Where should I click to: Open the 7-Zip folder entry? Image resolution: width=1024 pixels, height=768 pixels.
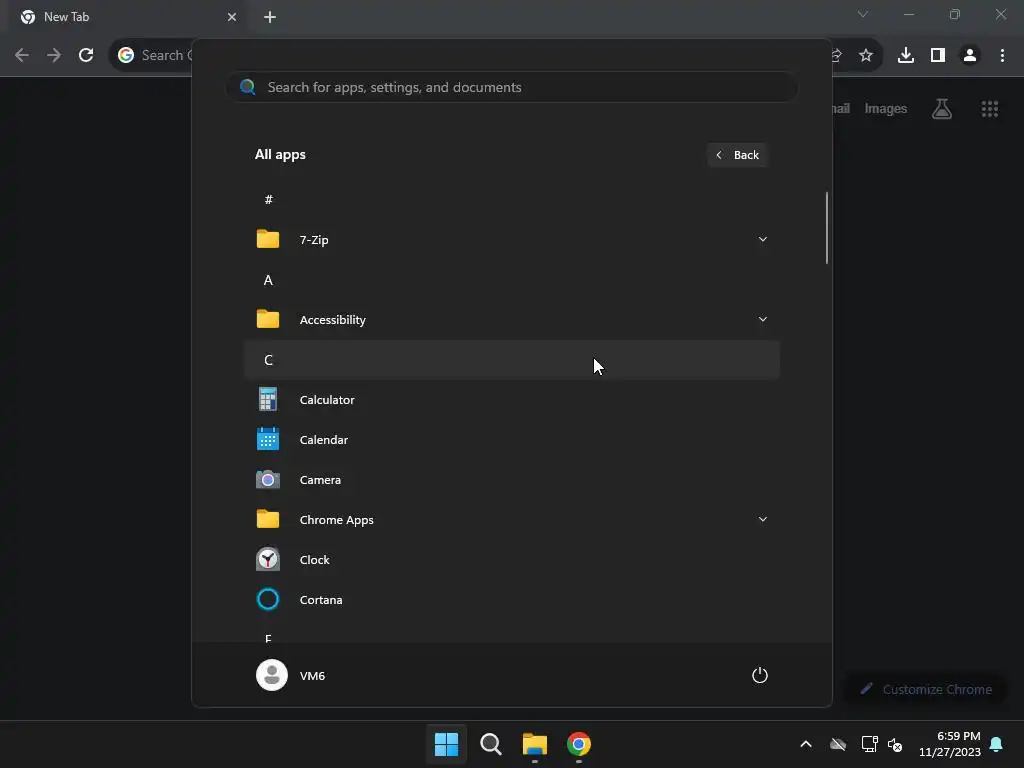[x=511, y=240]
